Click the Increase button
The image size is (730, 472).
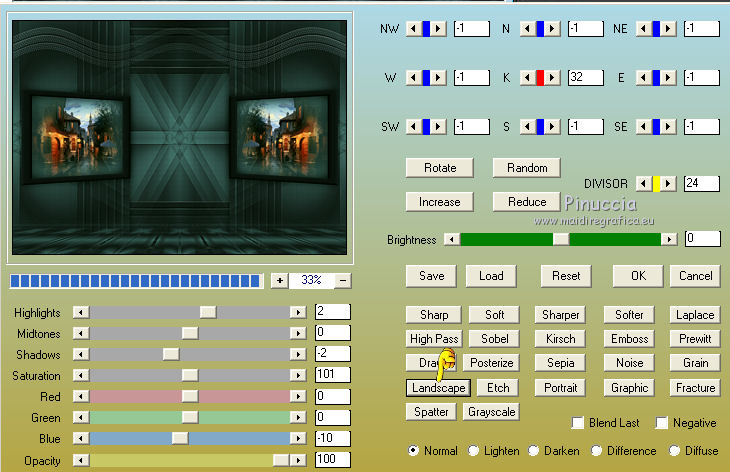440,202
